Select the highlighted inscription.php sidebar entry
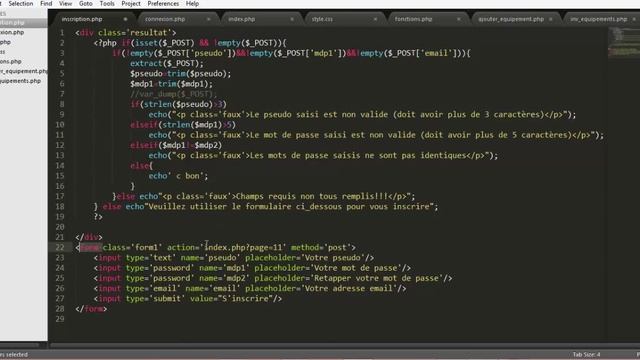 24,22
